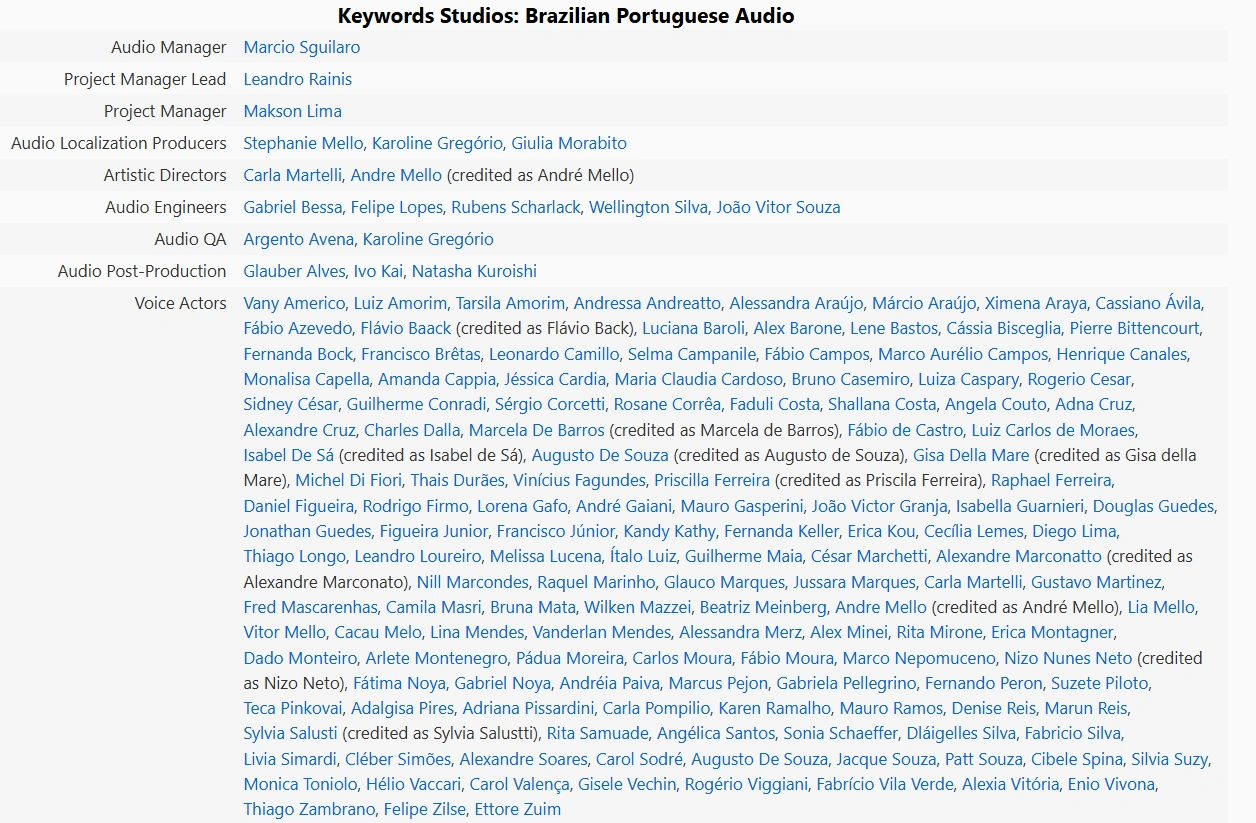1256x823 pixels.
Task: Click Argento Avena in Audio QA
Action: [299, 239]
